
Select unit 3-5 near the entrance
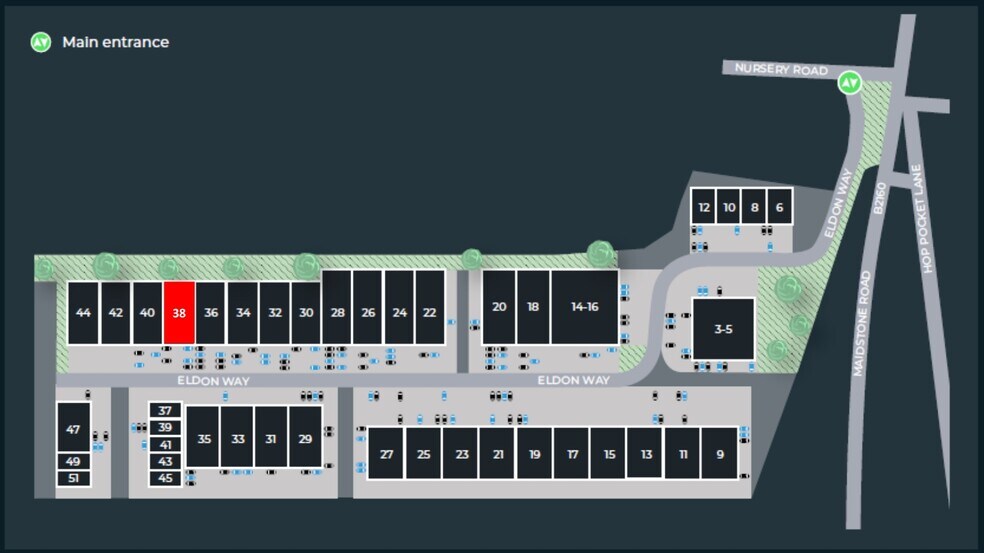(x=723, y=328)
